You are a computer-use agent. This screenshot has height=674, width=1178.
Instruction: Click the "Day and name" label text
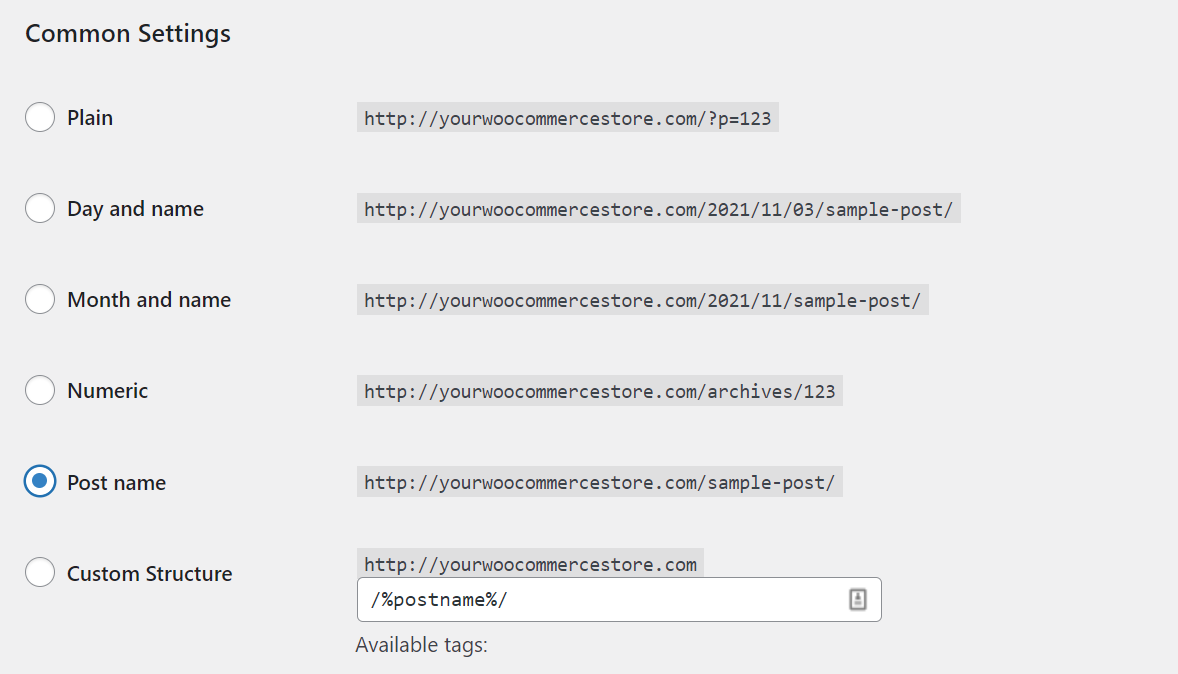pos(135,209)
